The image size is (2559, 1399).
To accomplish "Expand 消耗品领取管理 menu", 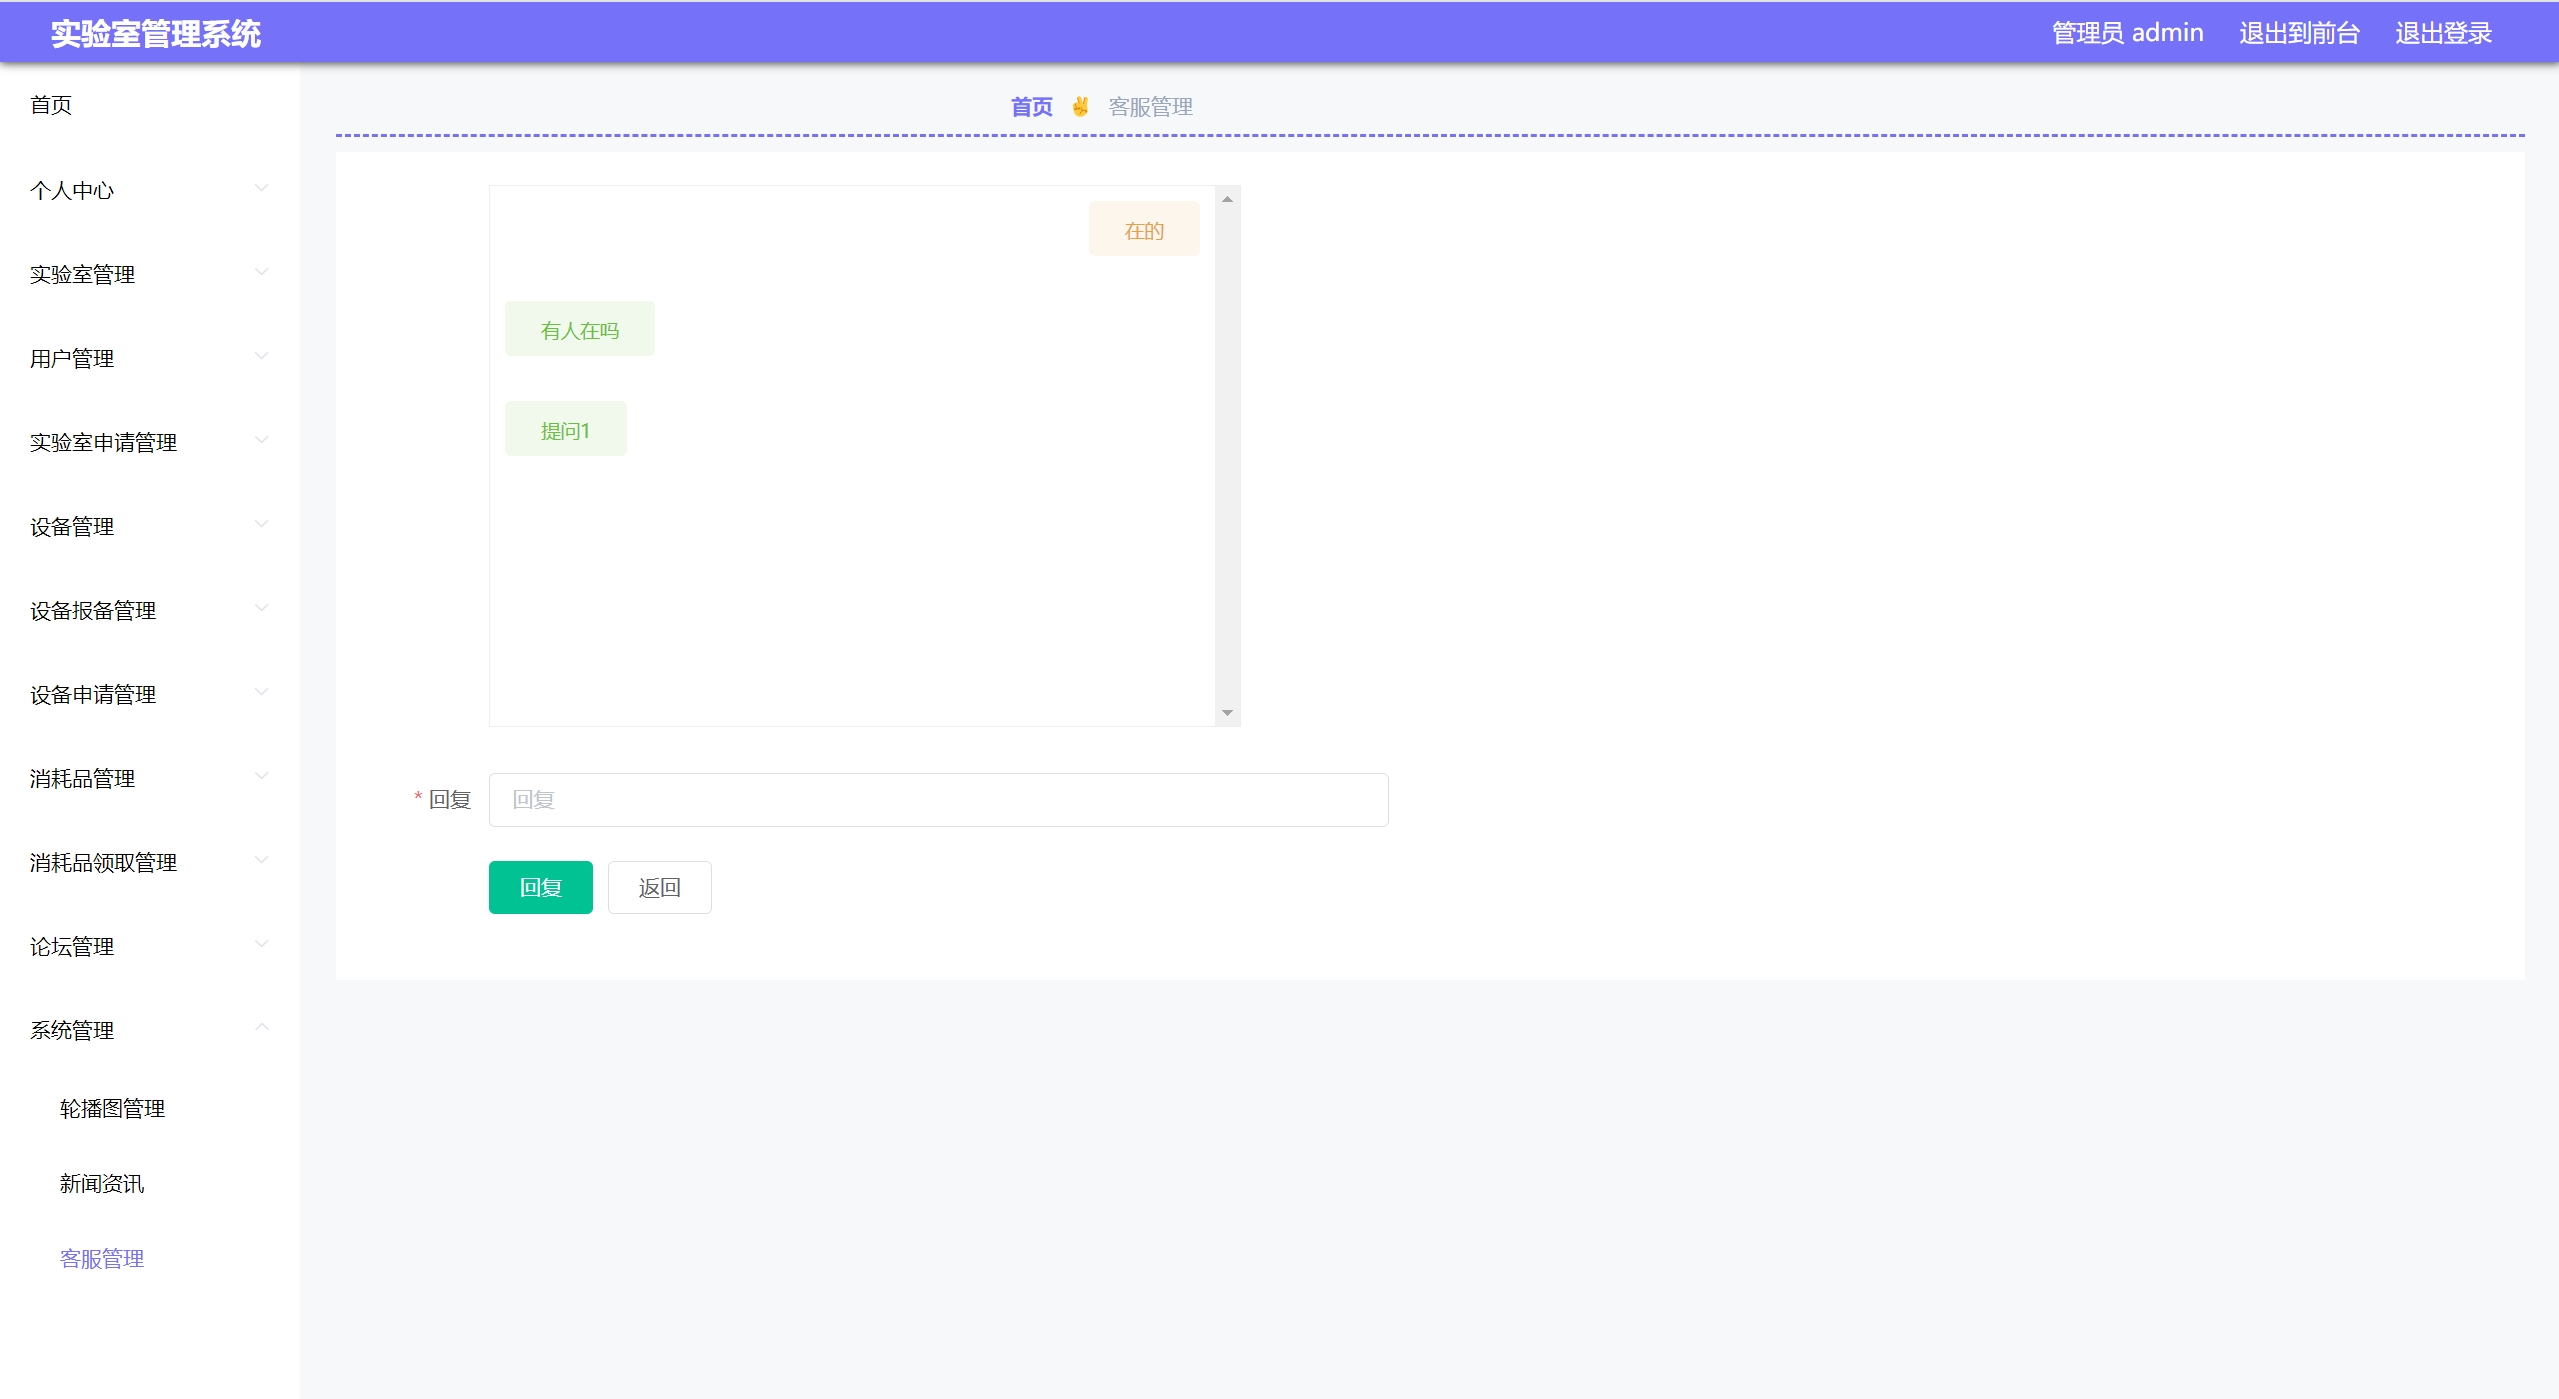I will (103, 862).
